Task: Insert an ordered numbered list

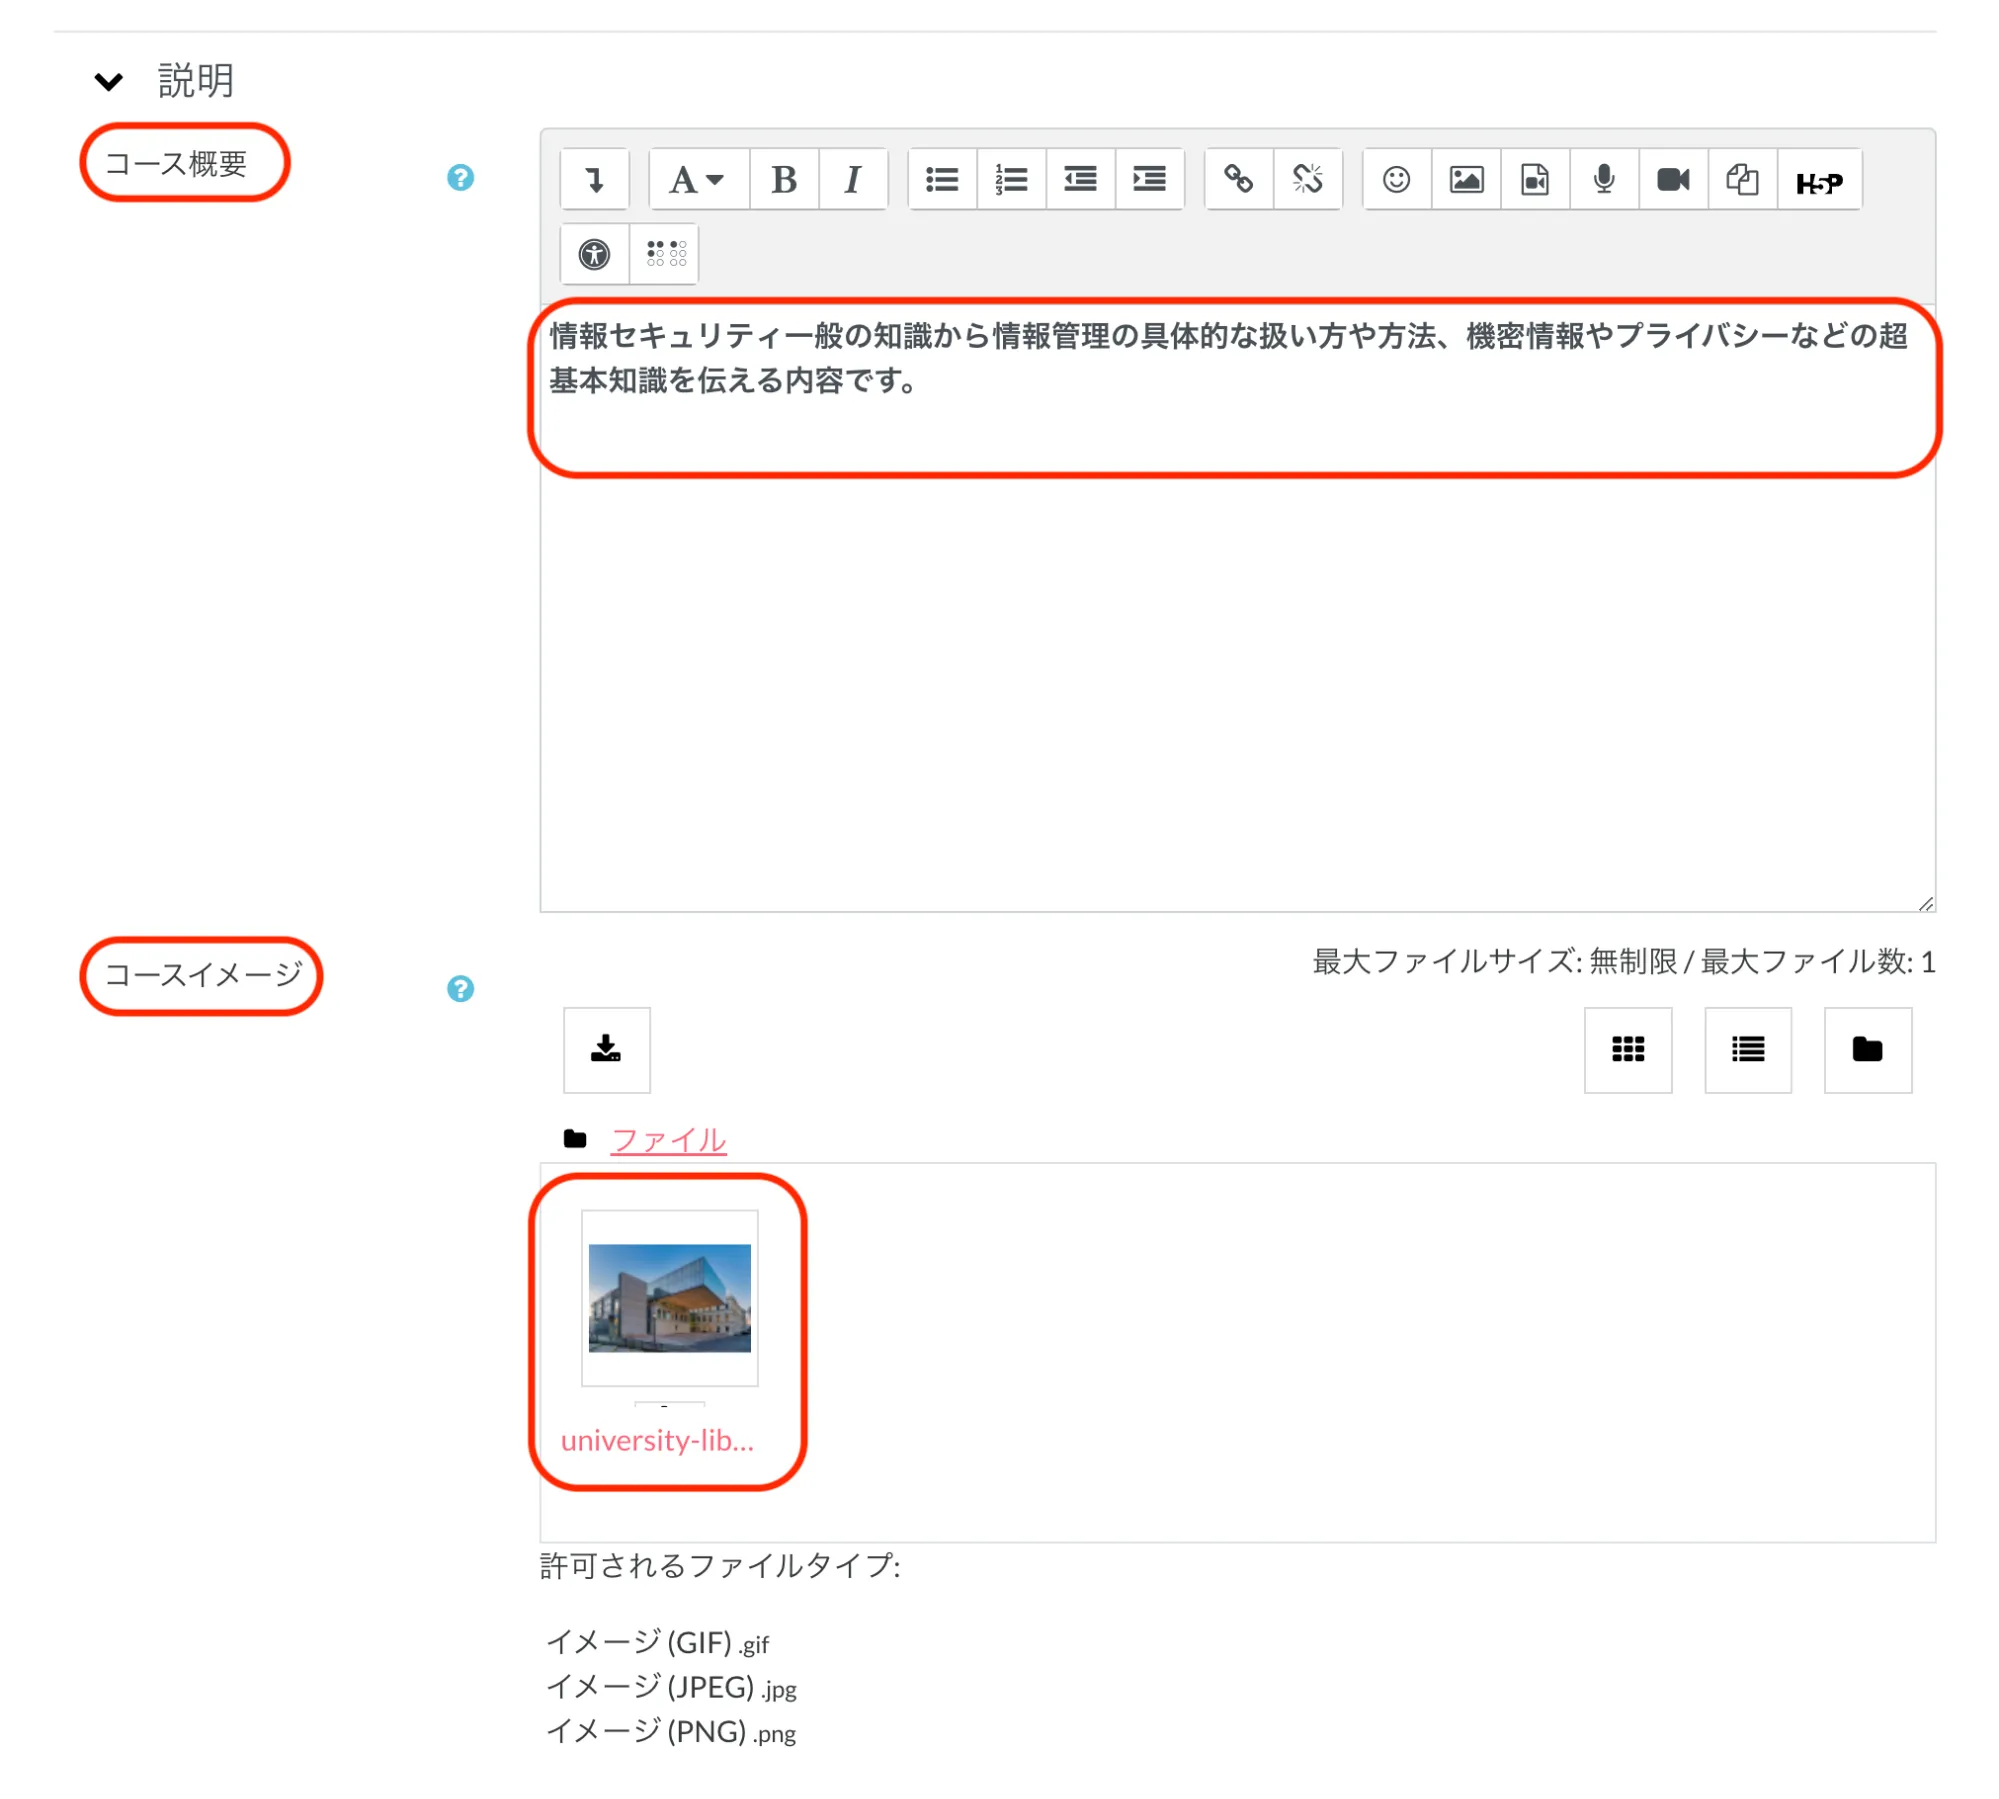Action: point(1010,180)
